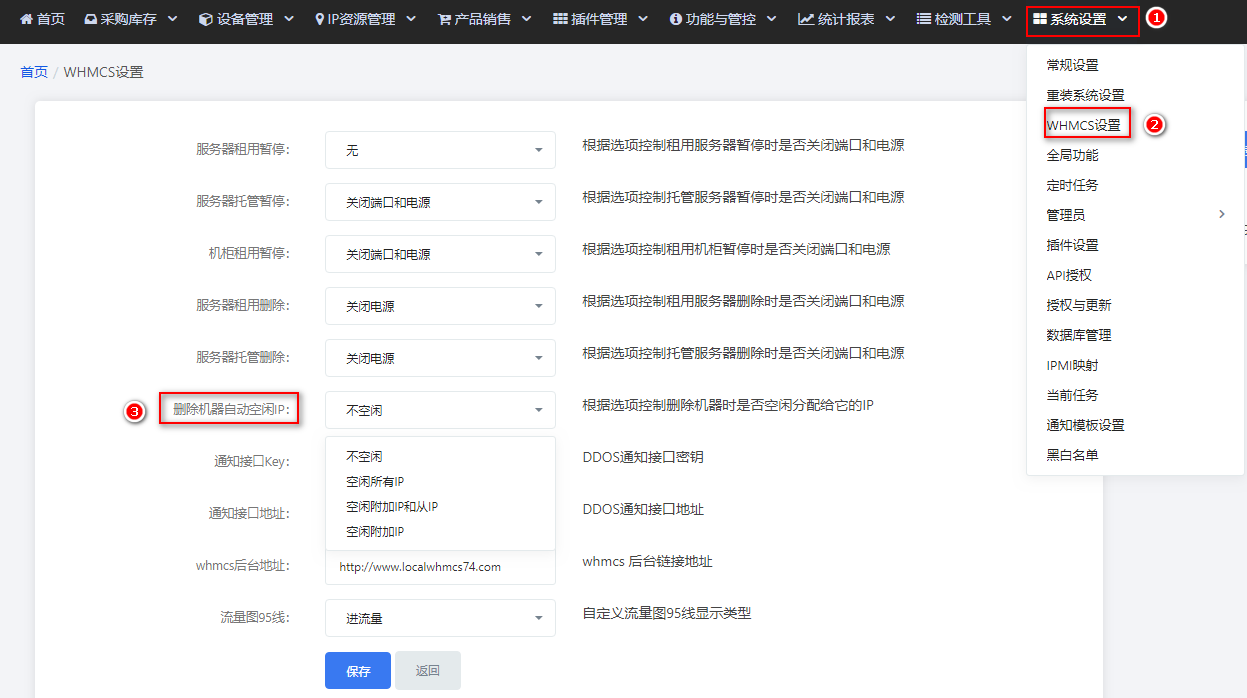Click the 首页 breadcrumb link
This screenshot has height=698, width=1247.
(34, 72)
